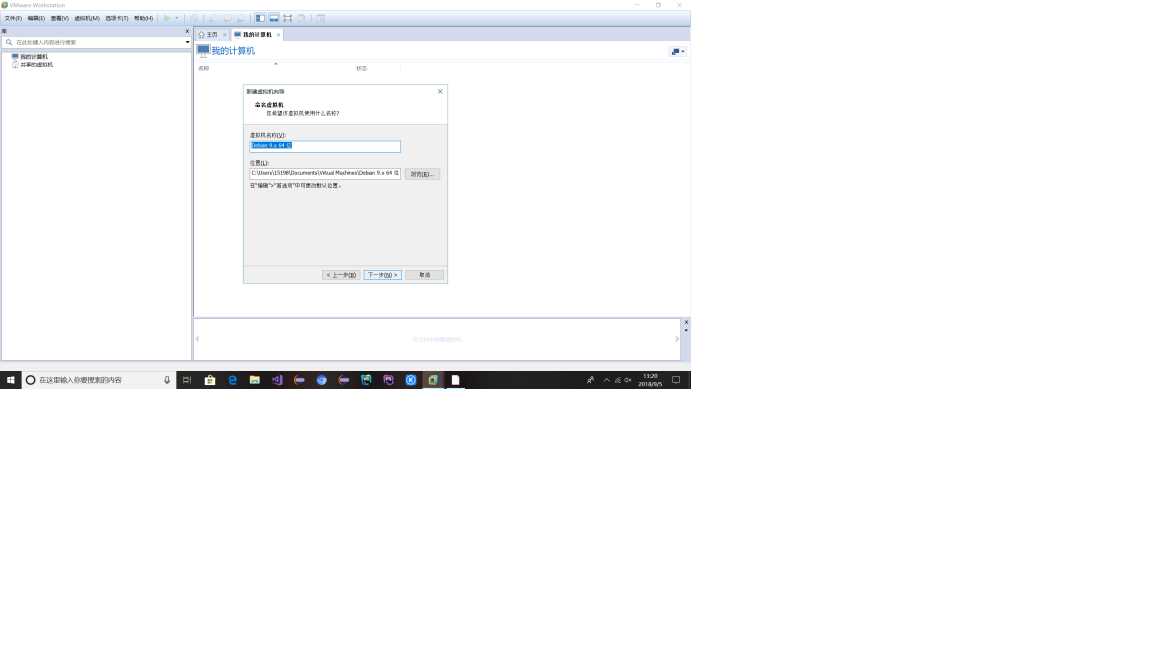This screenshot has width=1152, height=648.
Task: Toggle the library sidebar view icon
Action: tap(259, 18)
